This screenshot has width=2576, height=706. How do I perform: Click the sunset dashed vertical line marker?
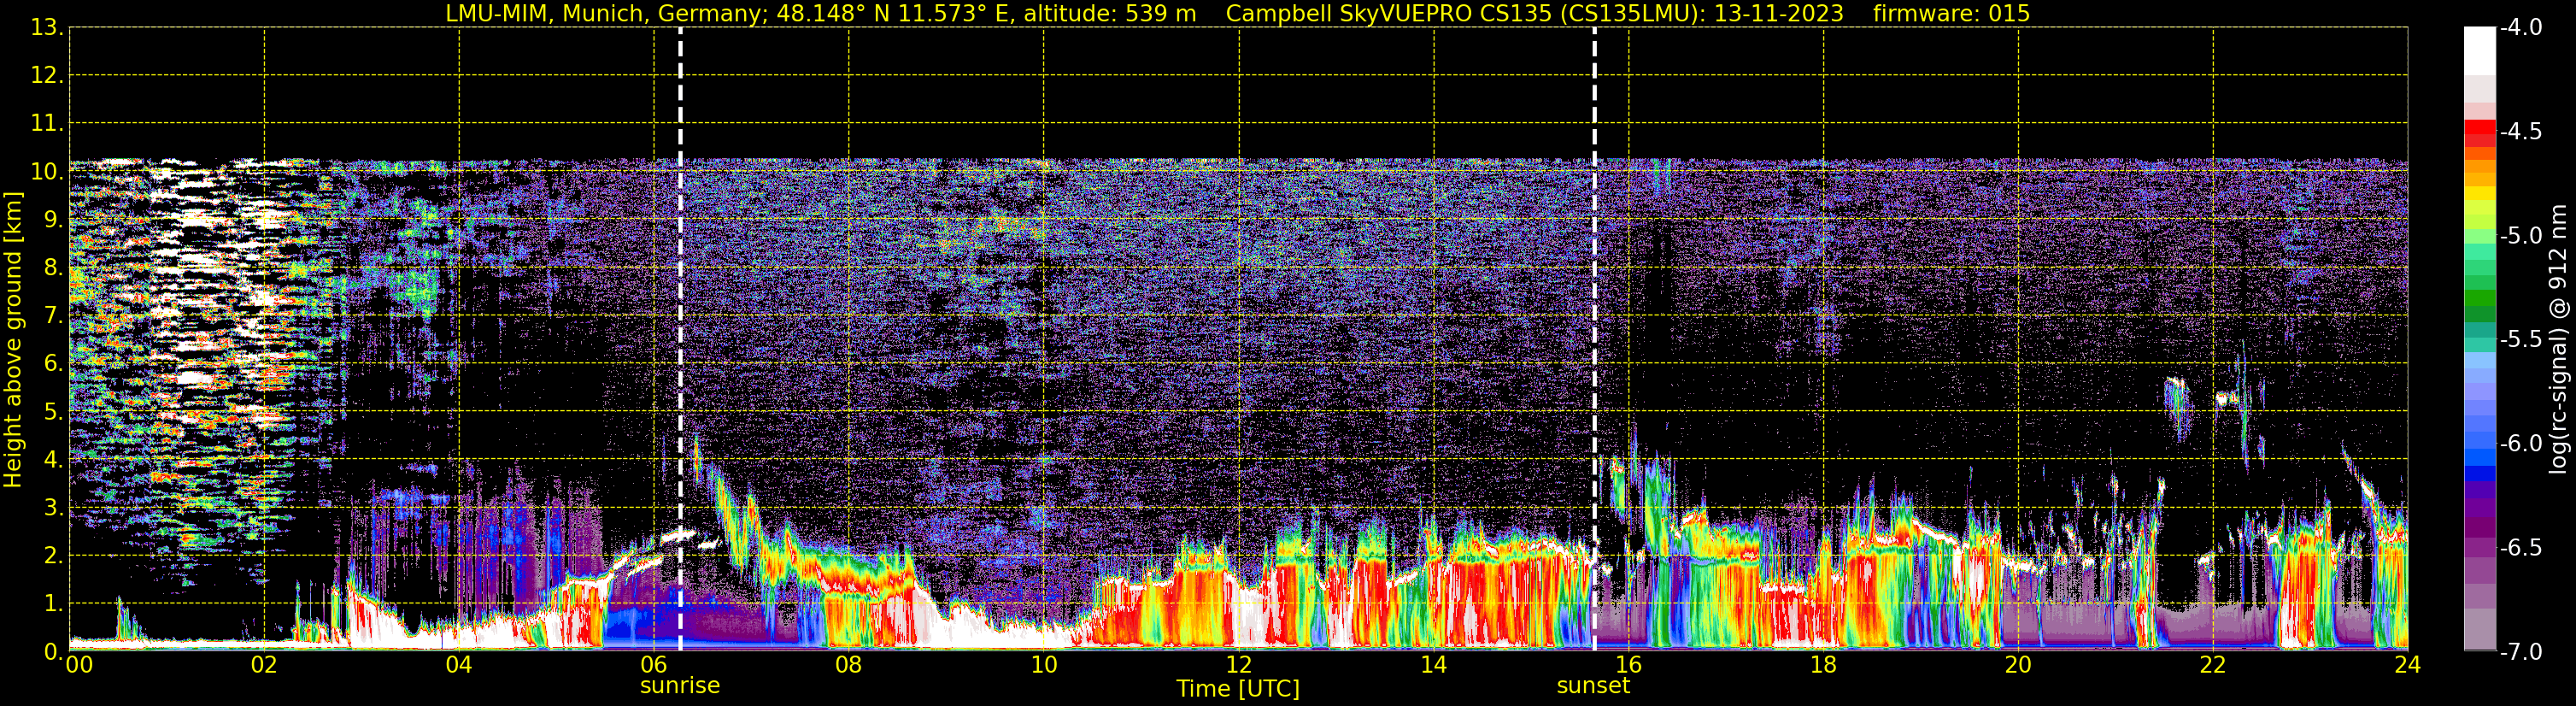tap(1594, 339)
